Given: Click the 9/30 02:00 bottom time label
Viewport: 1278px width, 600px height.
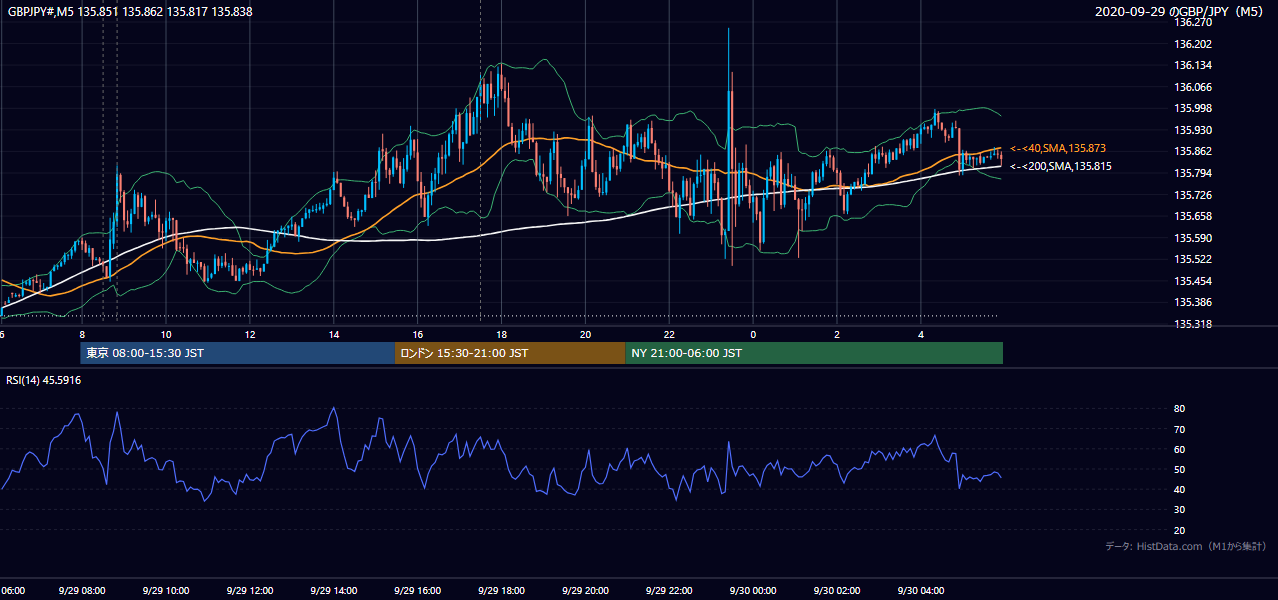Looking at the screenshot, I should point(838,591).
